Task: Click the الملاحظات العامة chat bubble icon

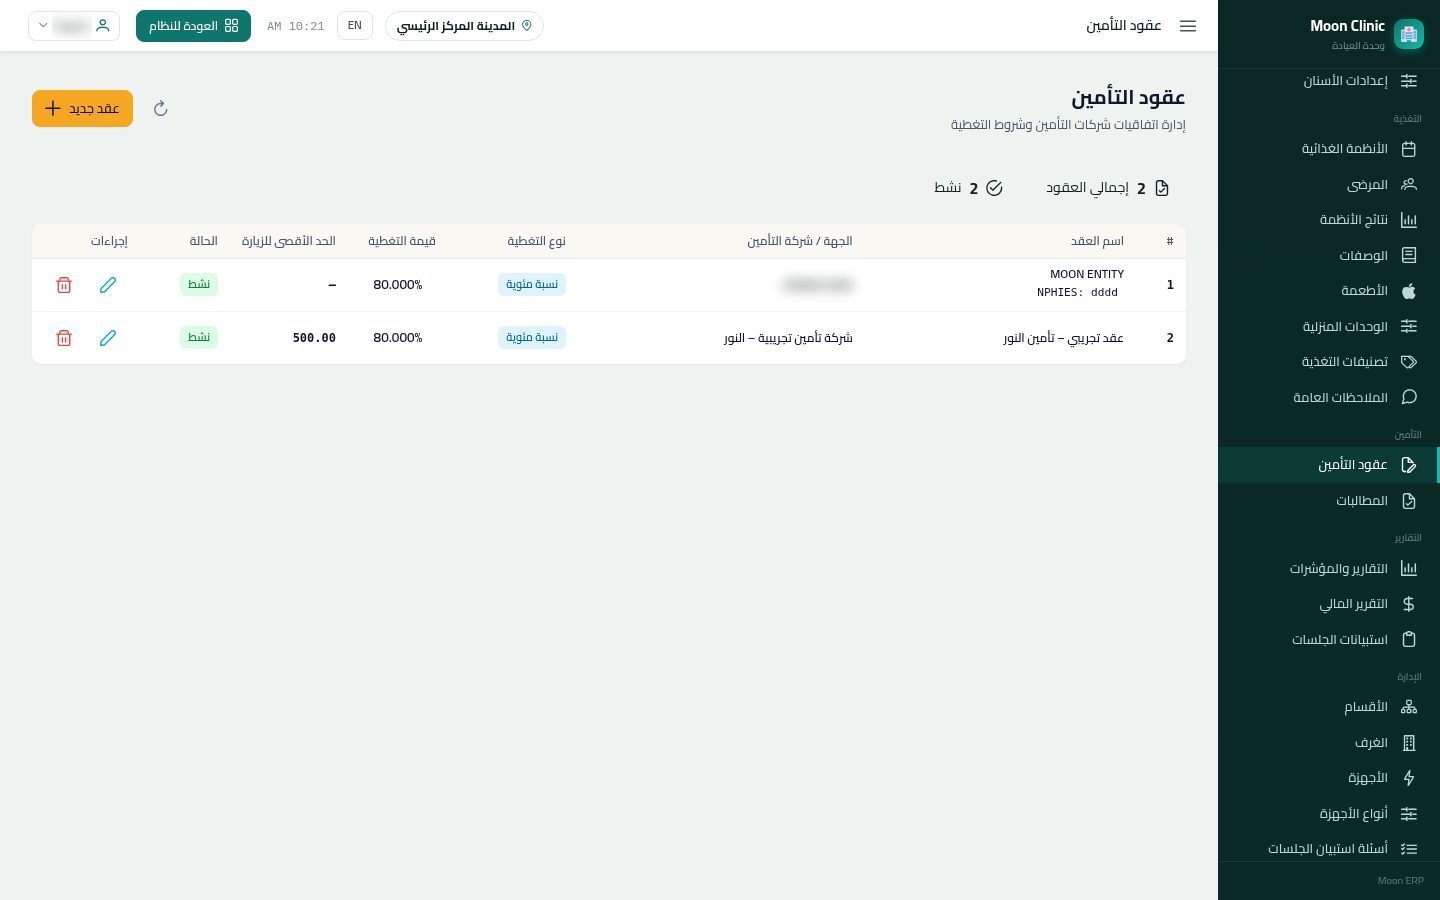Action: (1409, 397)
